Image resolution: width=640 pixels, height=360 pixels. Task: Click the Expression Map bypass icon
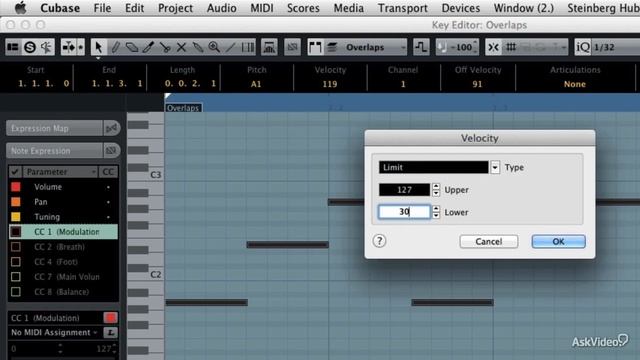pos(111,128)
